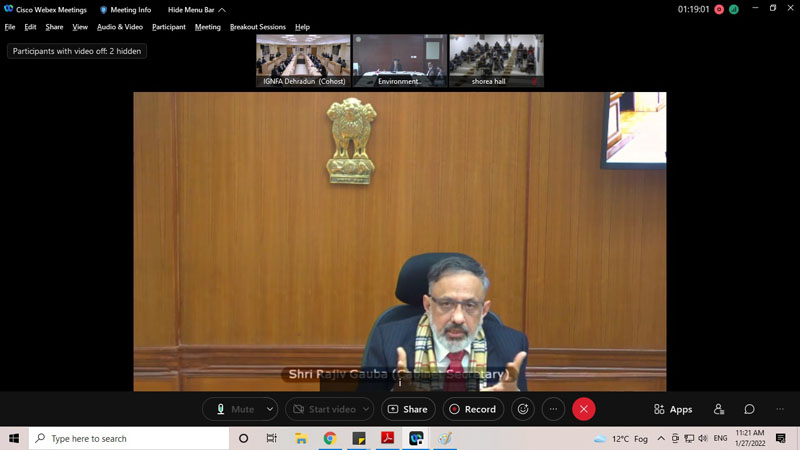The height and width of the screenshot is (450, 800).
Task: Share screen content with Share button
Action: click(408, 409)
